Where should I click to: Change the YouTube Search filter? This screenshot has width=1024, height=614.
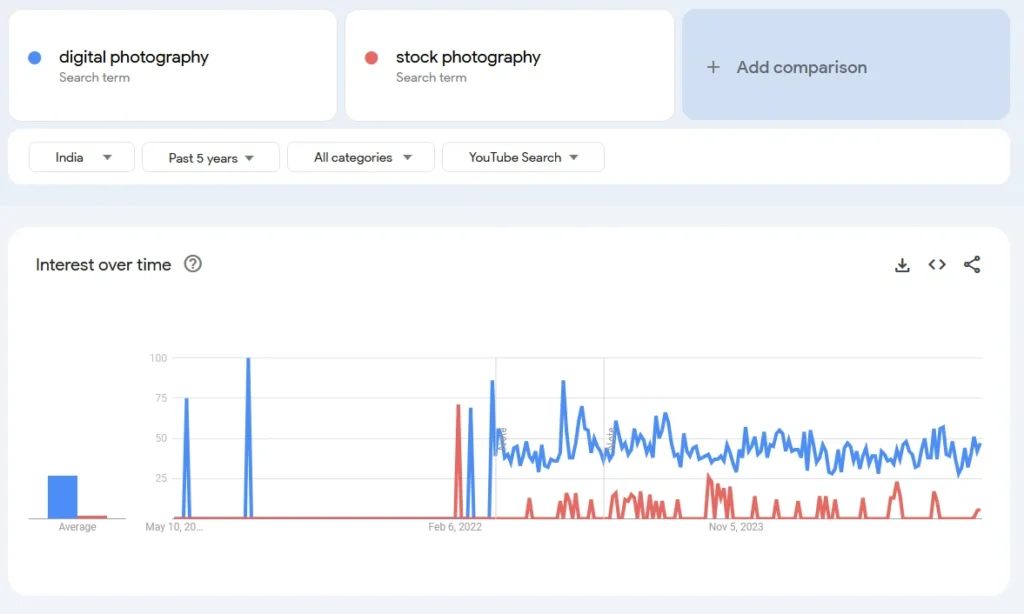coord(522,157)
